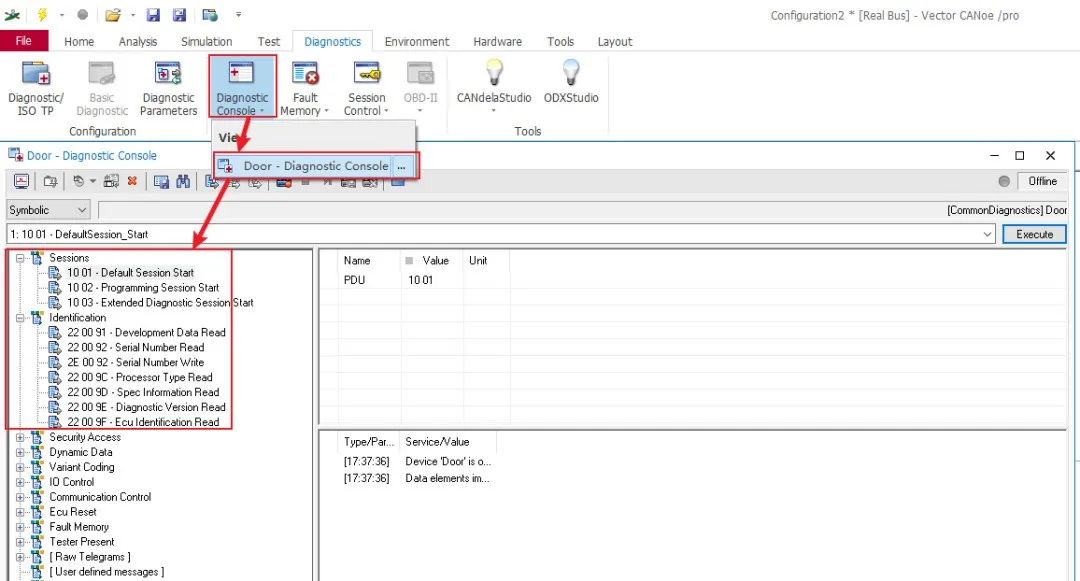Click the open configuration folder icon
The height and width of the screenshot is (581, 1080).
(x=113, y=14)
